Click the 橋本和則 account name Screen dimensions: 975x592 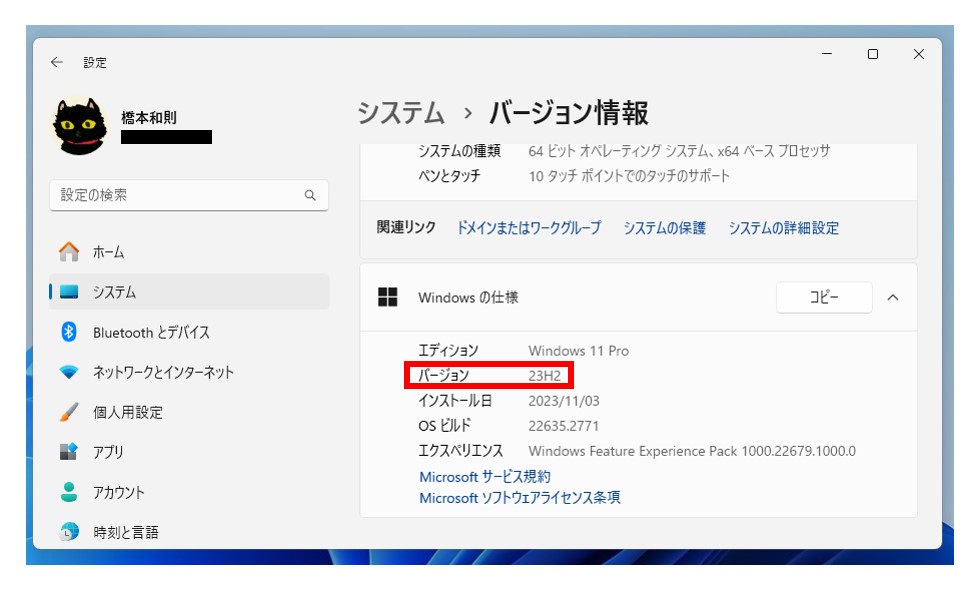point(149,118)
